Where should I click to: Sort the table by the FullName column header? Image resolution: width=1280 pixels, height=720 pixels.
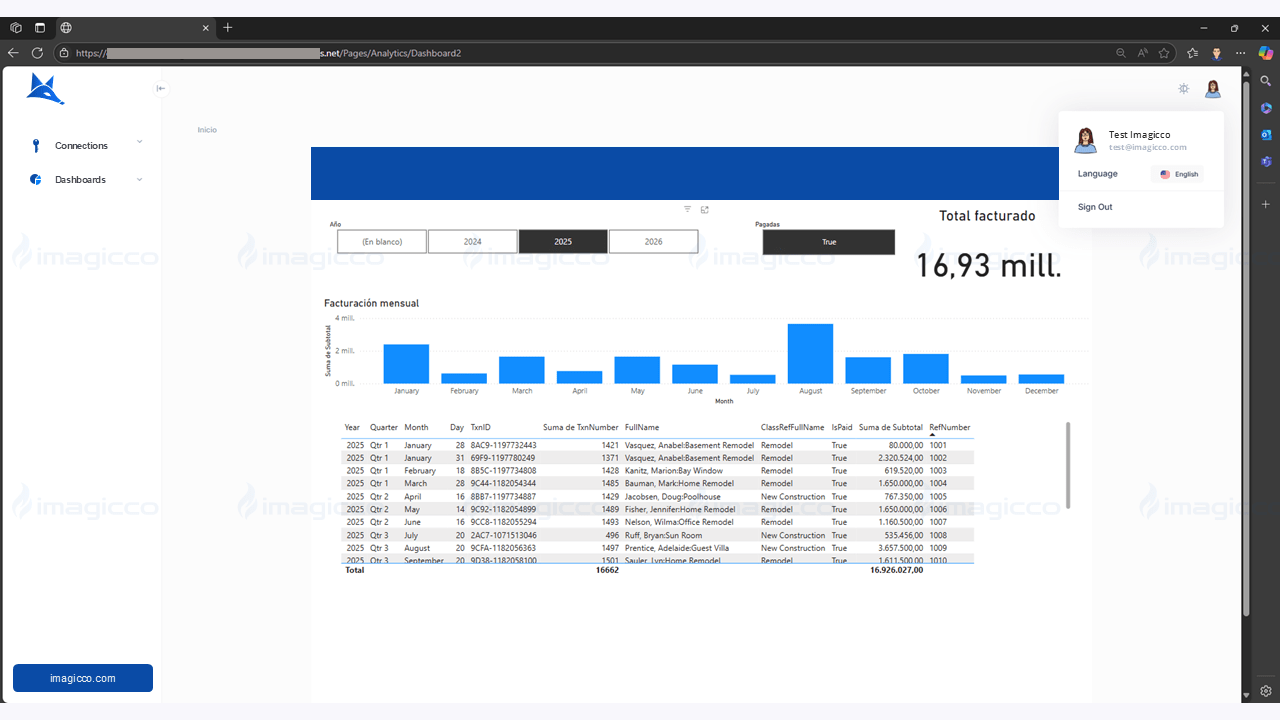tap(642, 428)
